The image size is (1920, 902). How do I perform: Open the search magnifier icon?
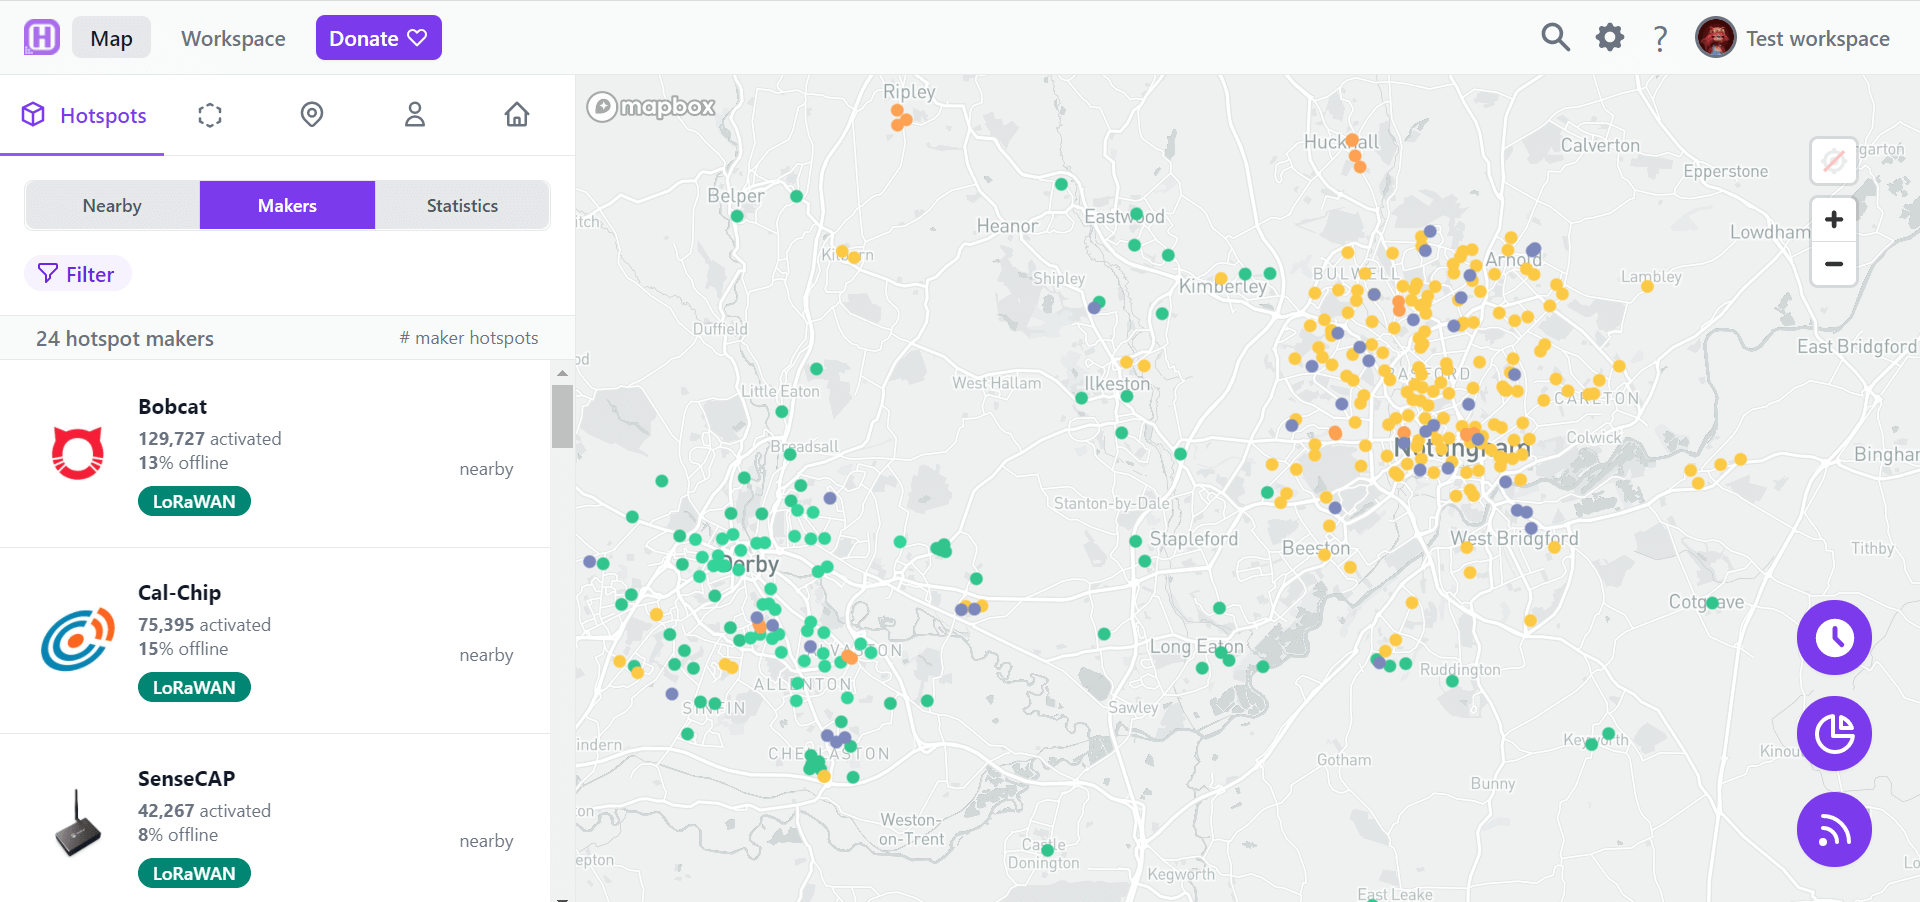pyautogui.click(x=1555, y=38)
